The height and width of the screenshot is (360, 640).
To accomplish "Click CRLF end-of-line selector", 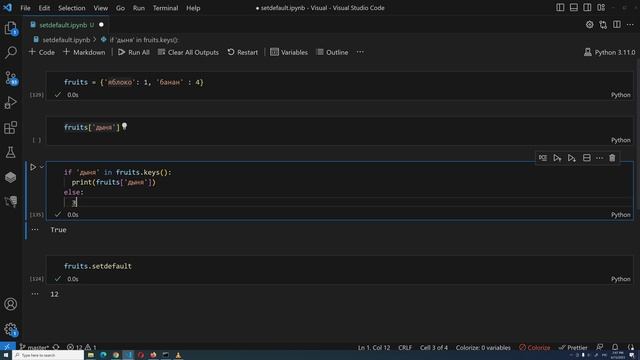I will 405,348.
